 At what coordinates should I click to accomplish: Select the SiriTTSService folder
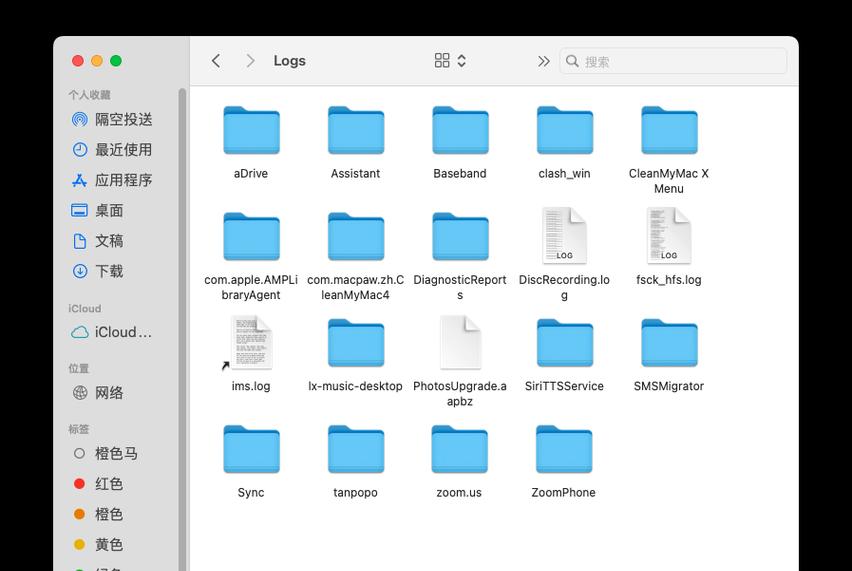click(x=565, y=344)
